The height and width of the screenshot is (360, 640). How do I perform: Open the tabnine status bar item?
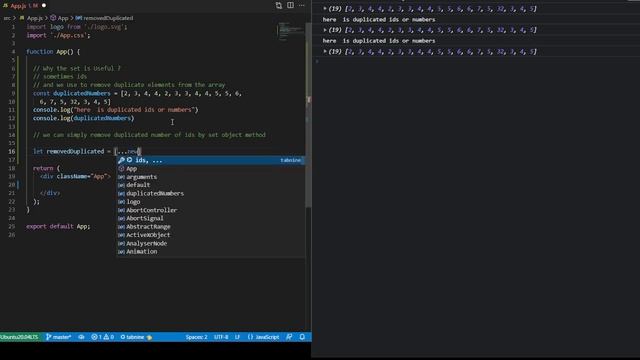tap(136, 337)
